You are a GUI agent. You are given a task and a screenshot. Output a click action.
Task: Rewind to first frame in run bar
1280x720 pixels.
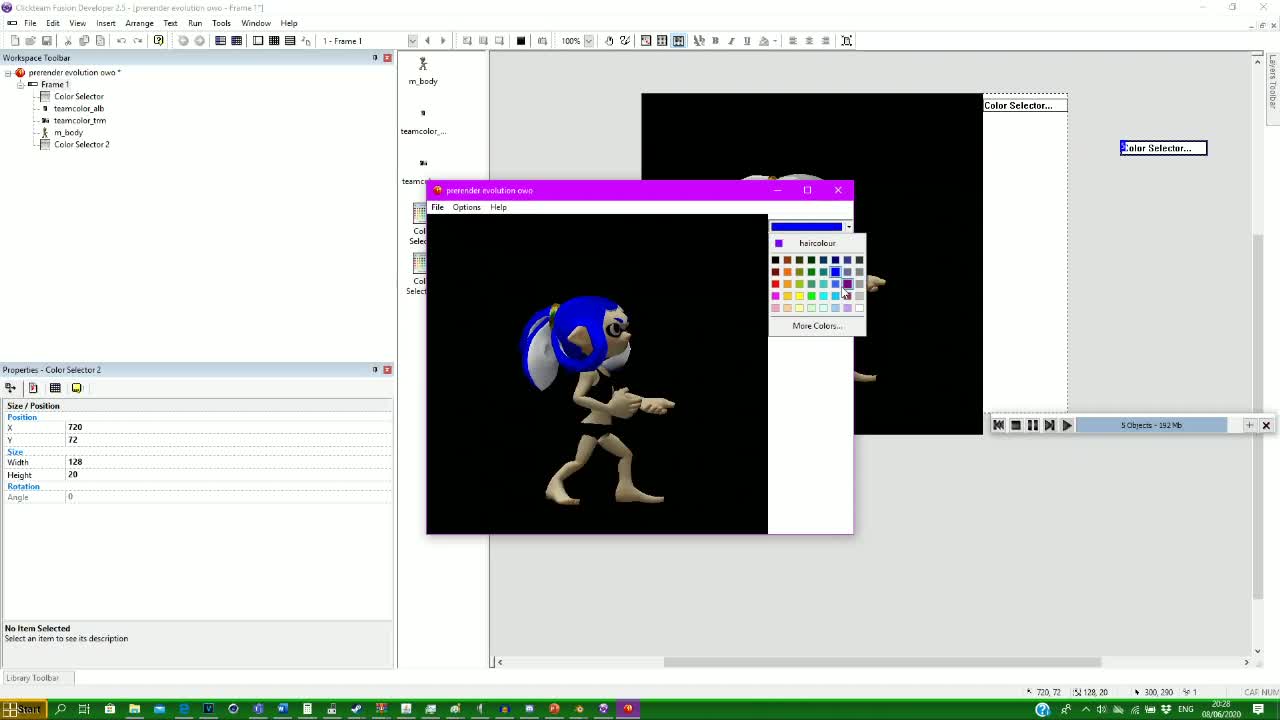[998, 425]
